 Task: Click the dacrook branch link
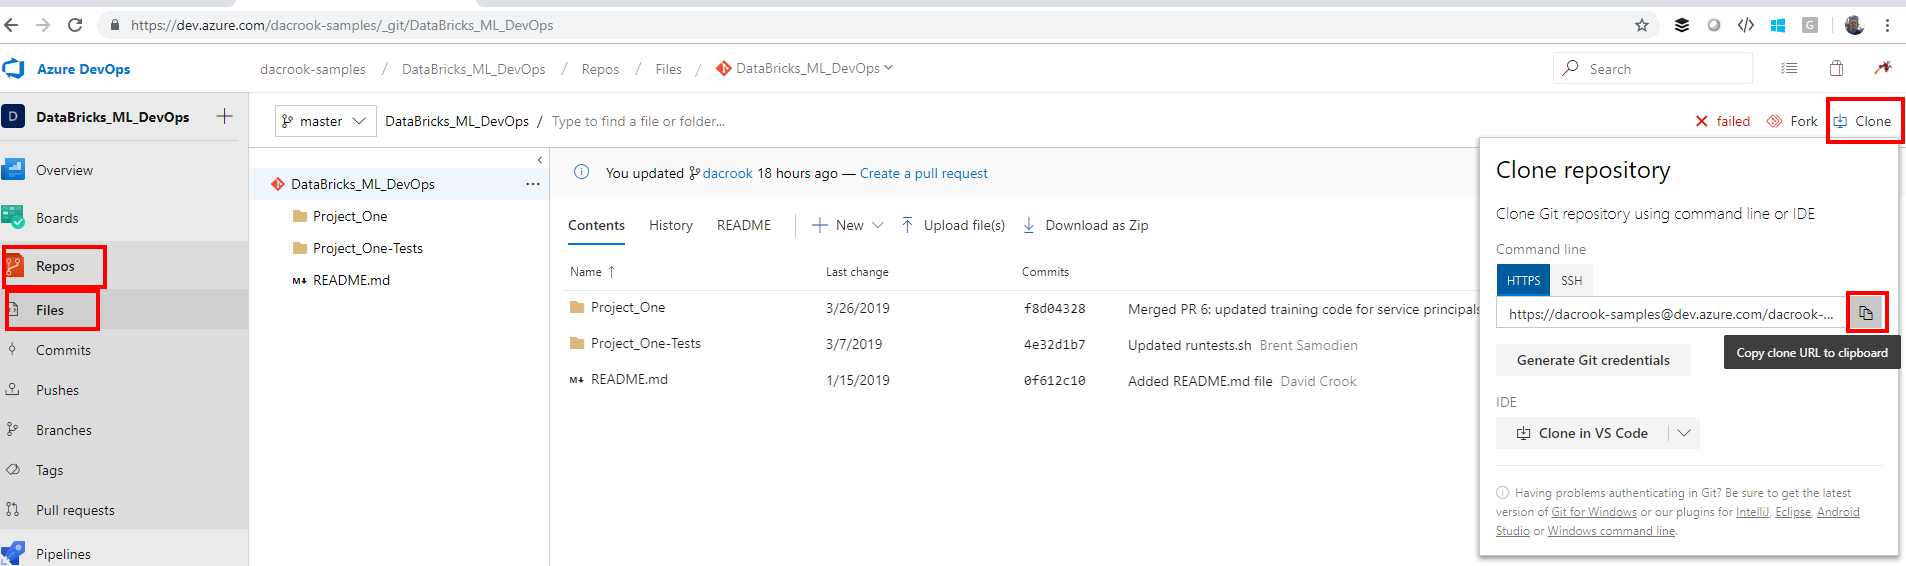[x=727, y=173]
